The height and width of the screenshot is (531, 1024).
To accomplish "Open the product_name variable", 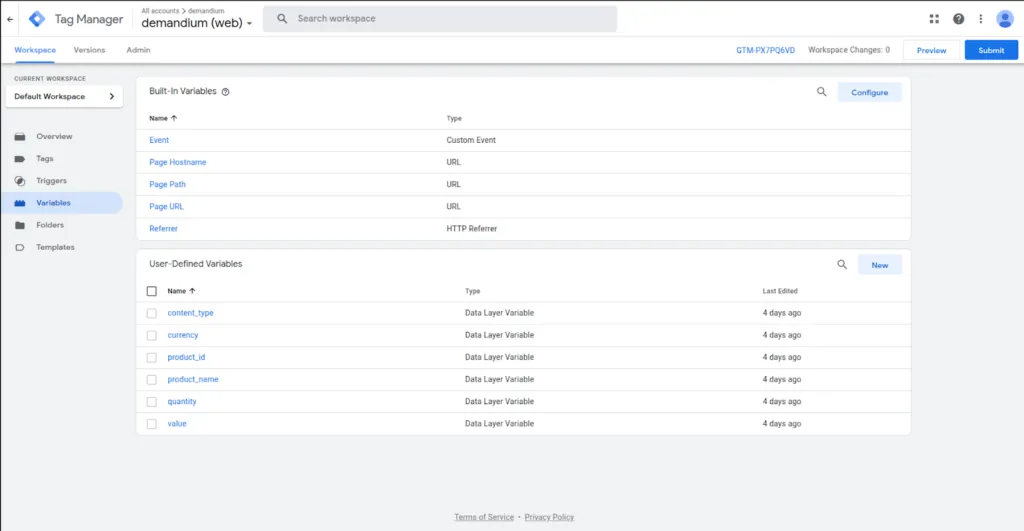I will [193, 379].
